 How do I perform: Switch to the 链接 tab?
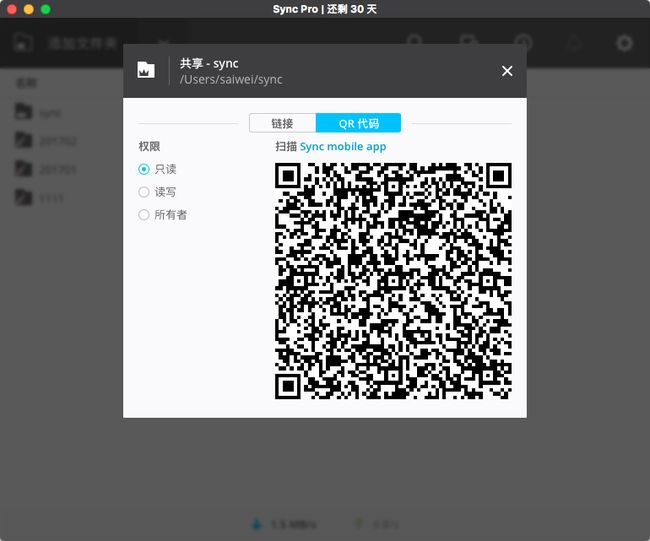[x=282, y=123]
